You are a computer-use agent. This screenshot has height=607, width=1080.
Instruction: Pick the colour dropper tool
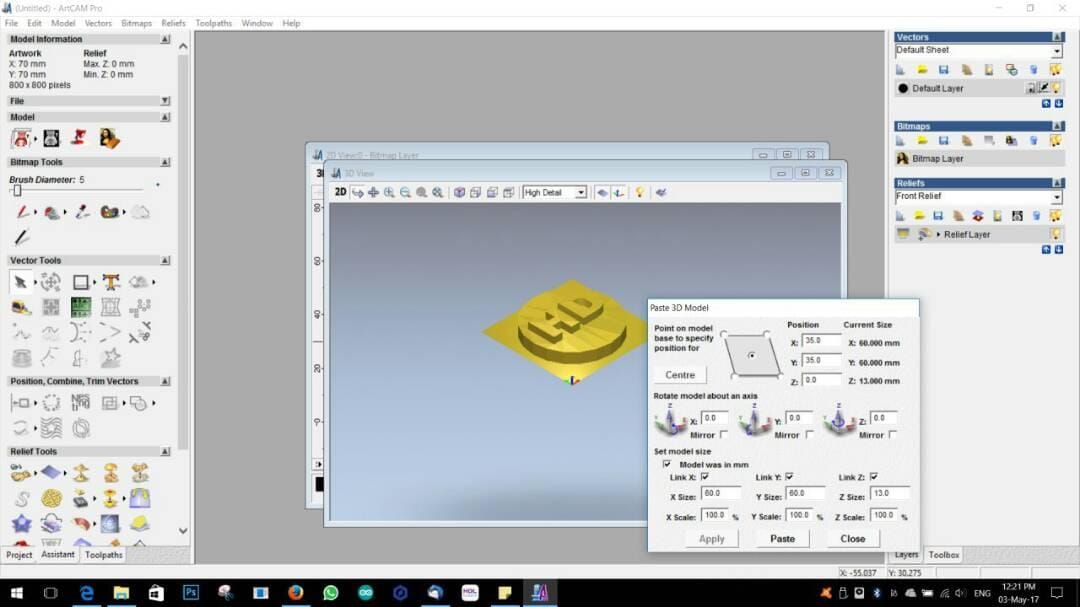pos(82,212)
